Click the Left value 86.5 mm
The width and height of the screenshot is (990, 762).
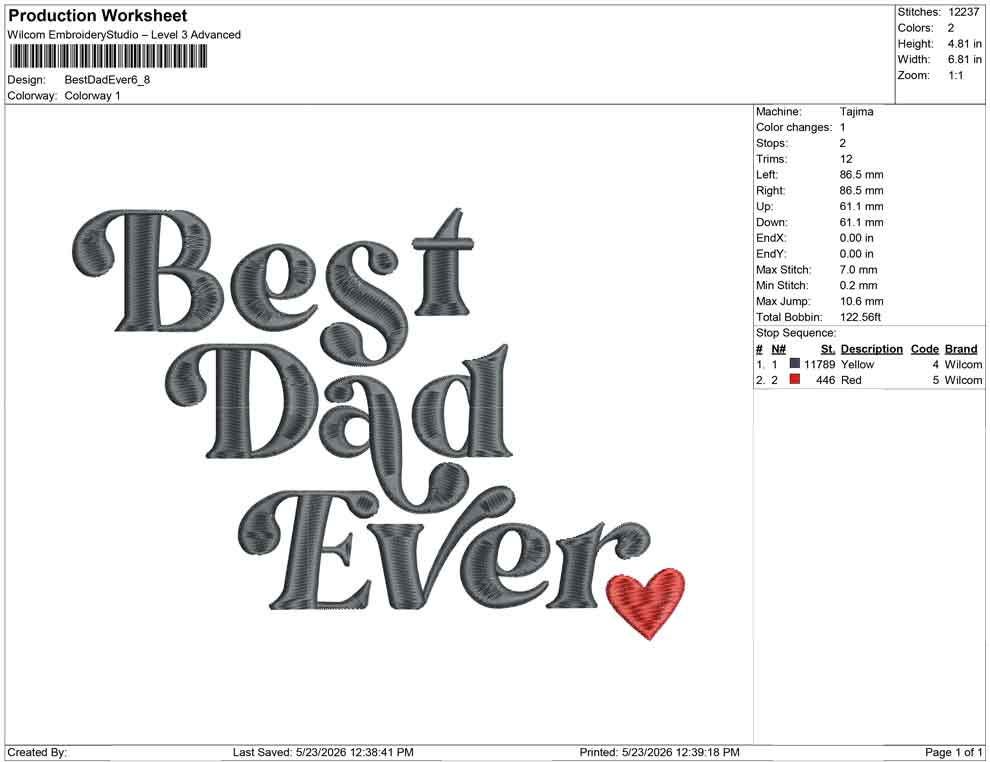[861, 175]
